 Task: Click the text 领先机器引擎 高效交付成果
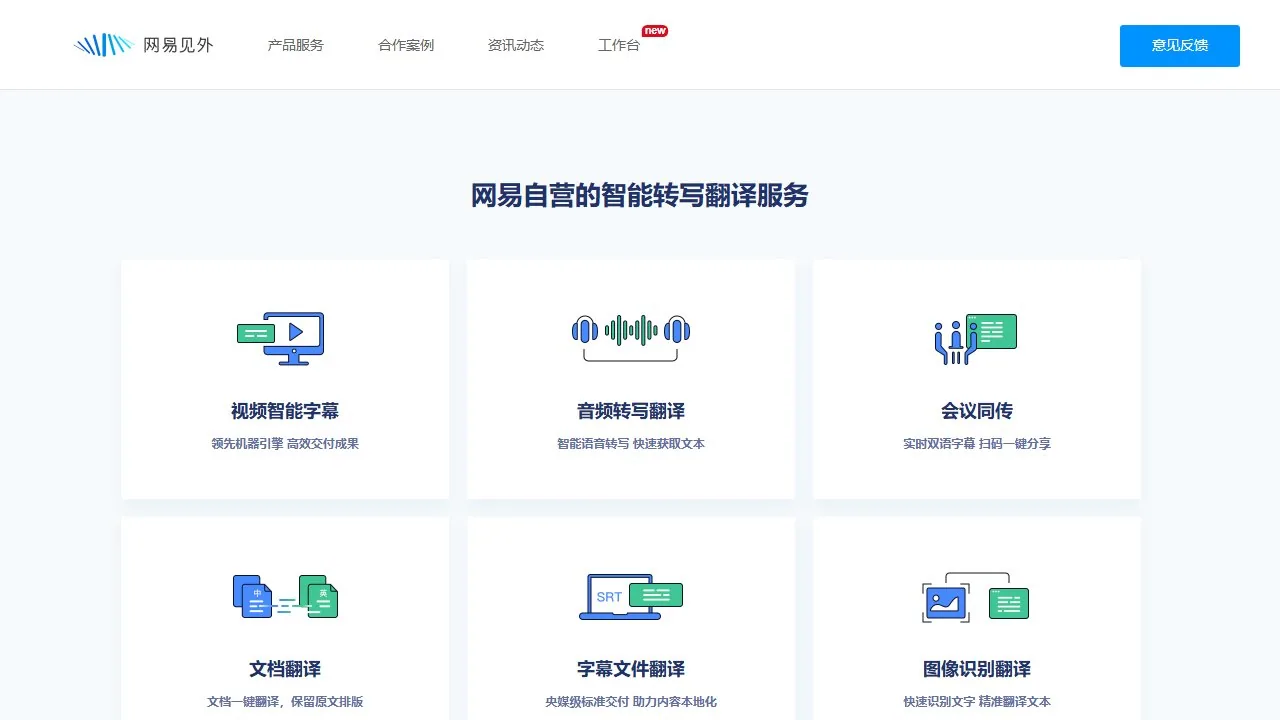pos(285,444)
